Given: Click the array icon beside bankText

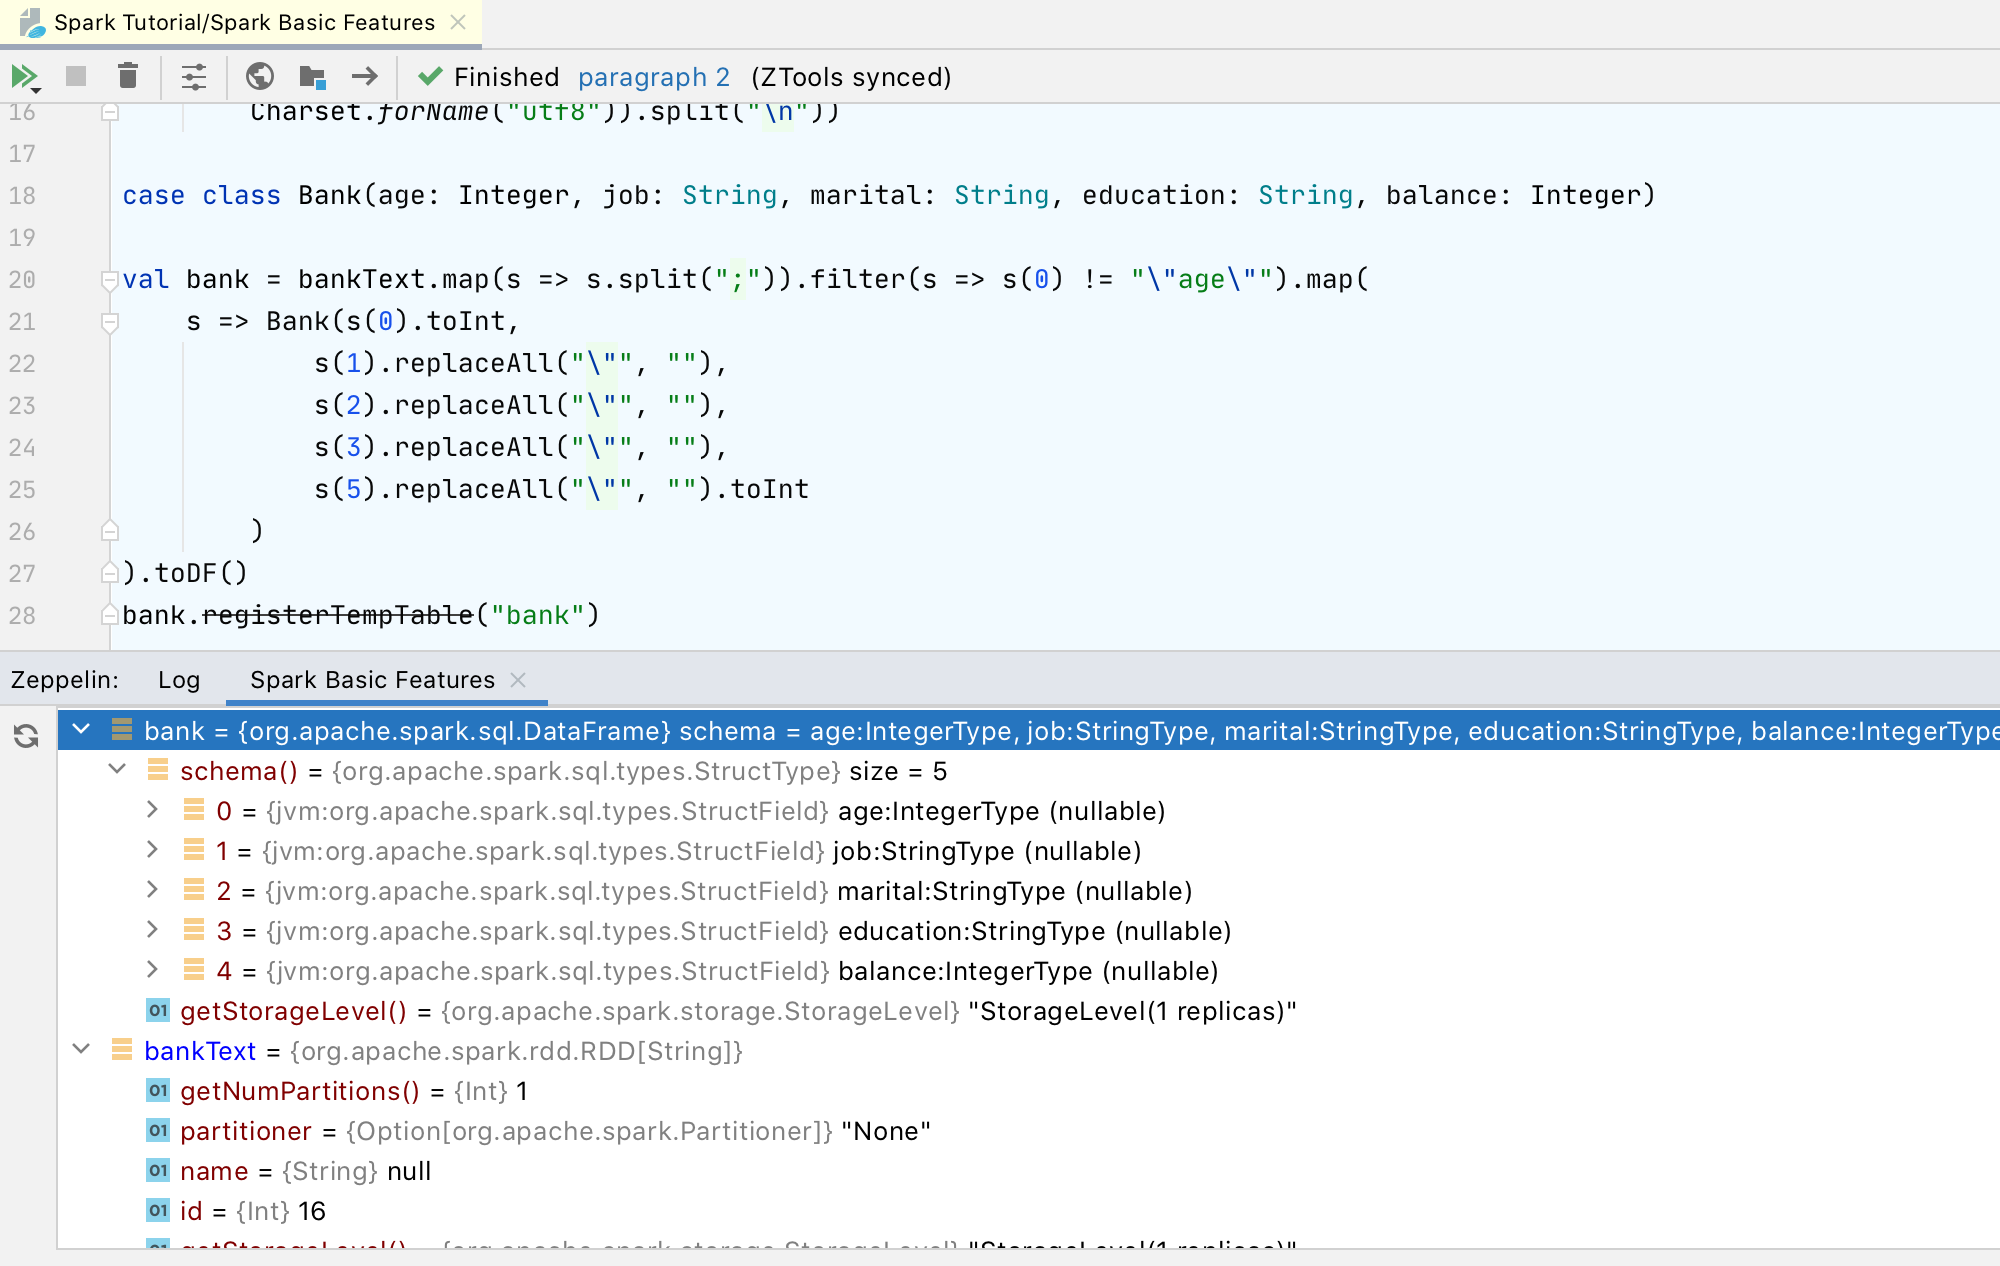Looking at the screenshot, I should [x=121, y=1050].
